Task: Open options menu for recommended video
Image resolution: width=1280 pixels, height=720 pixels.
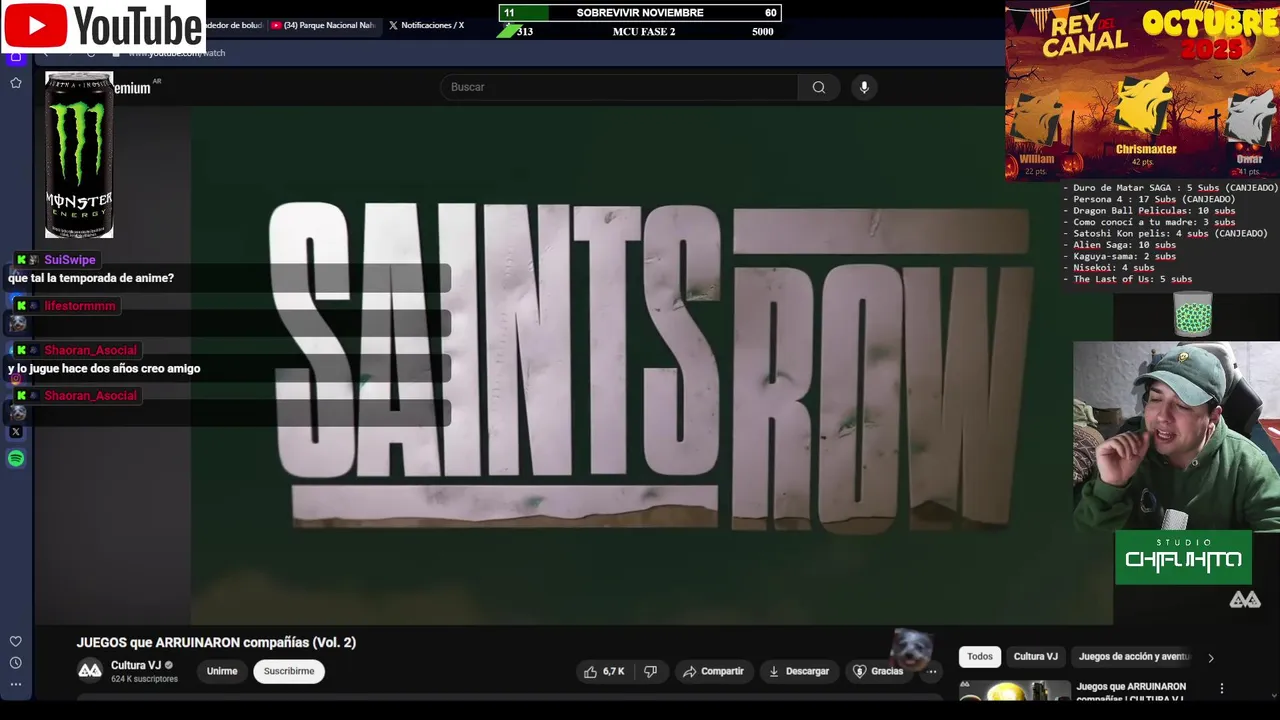Action: click(1221, 688)
